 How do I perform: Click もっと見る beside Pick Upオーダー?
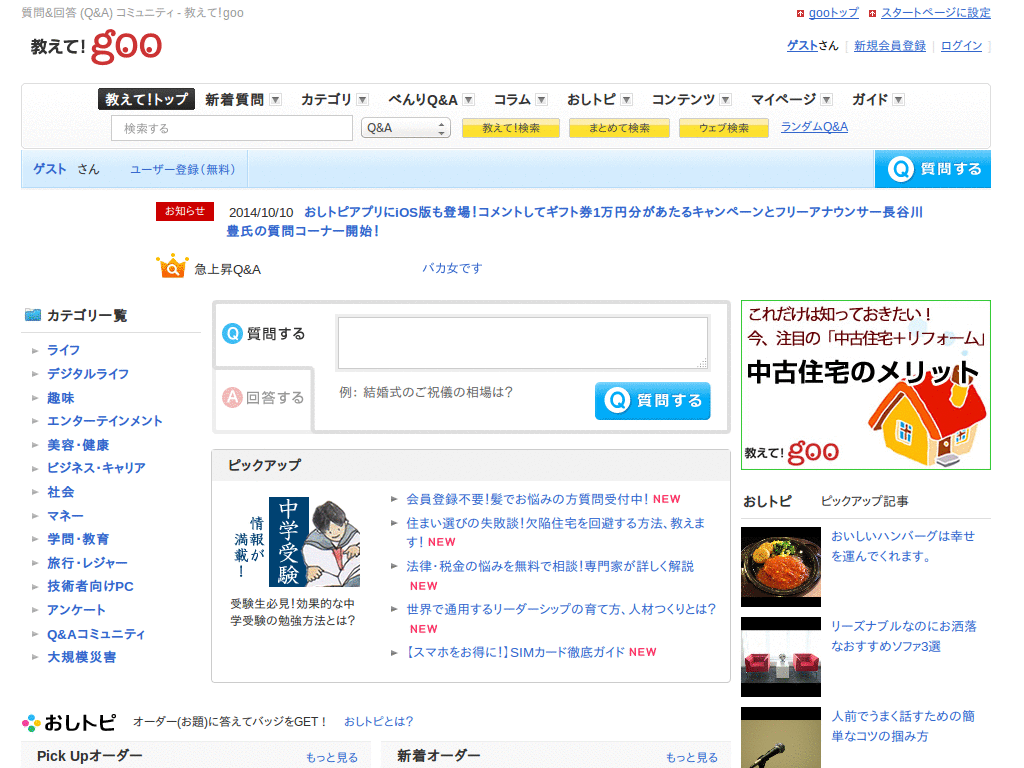click(332, 758)
